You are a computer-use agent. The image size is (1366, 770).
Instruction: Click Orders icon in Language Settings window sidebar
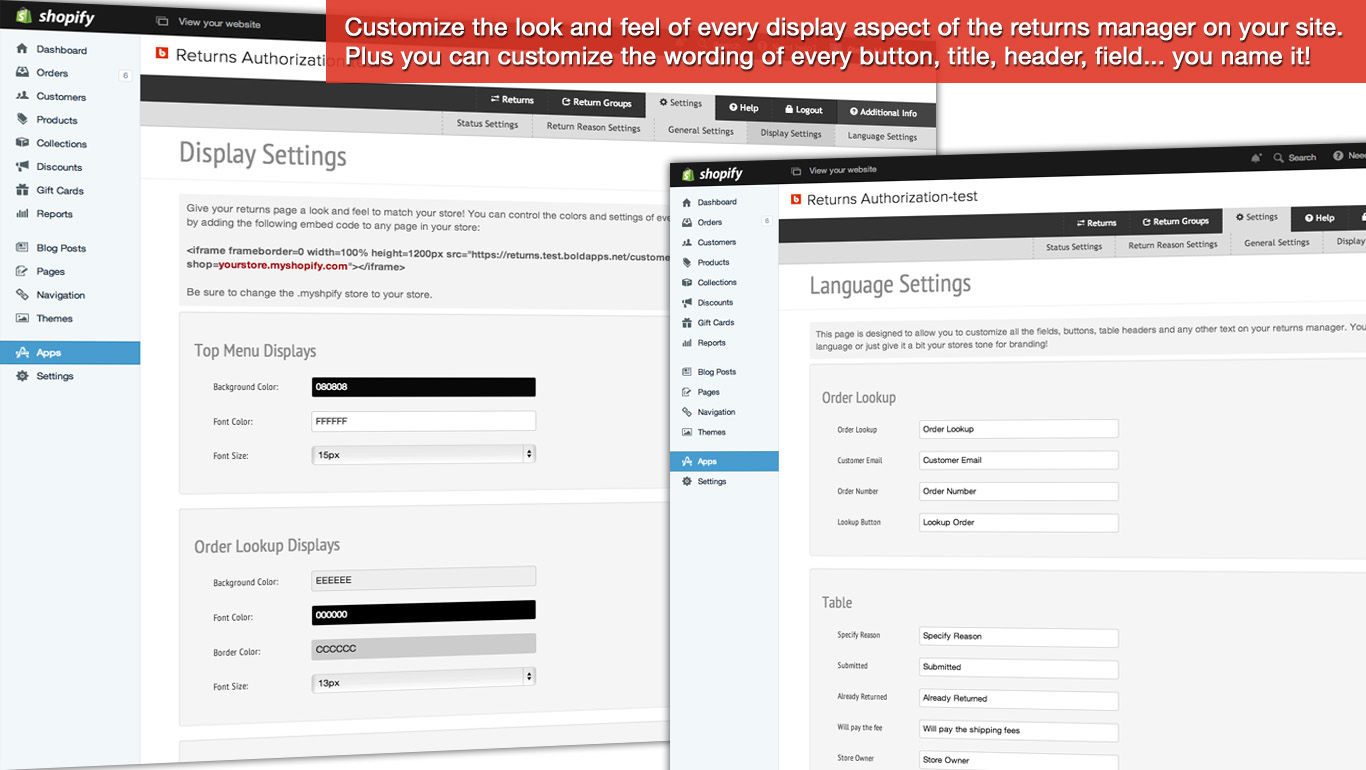pos(687,222)
